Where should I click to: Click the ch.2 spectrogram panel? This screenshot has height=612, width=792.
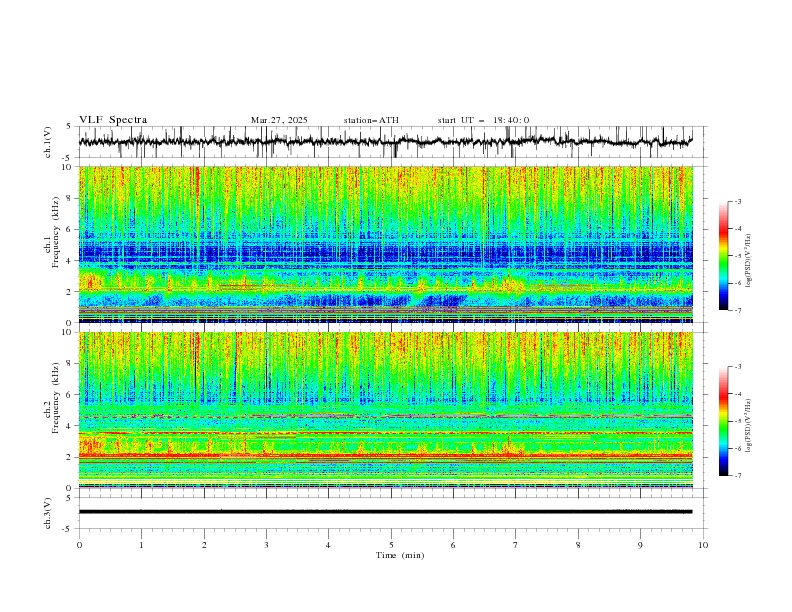pyautogui.click(x=386, y=410)
